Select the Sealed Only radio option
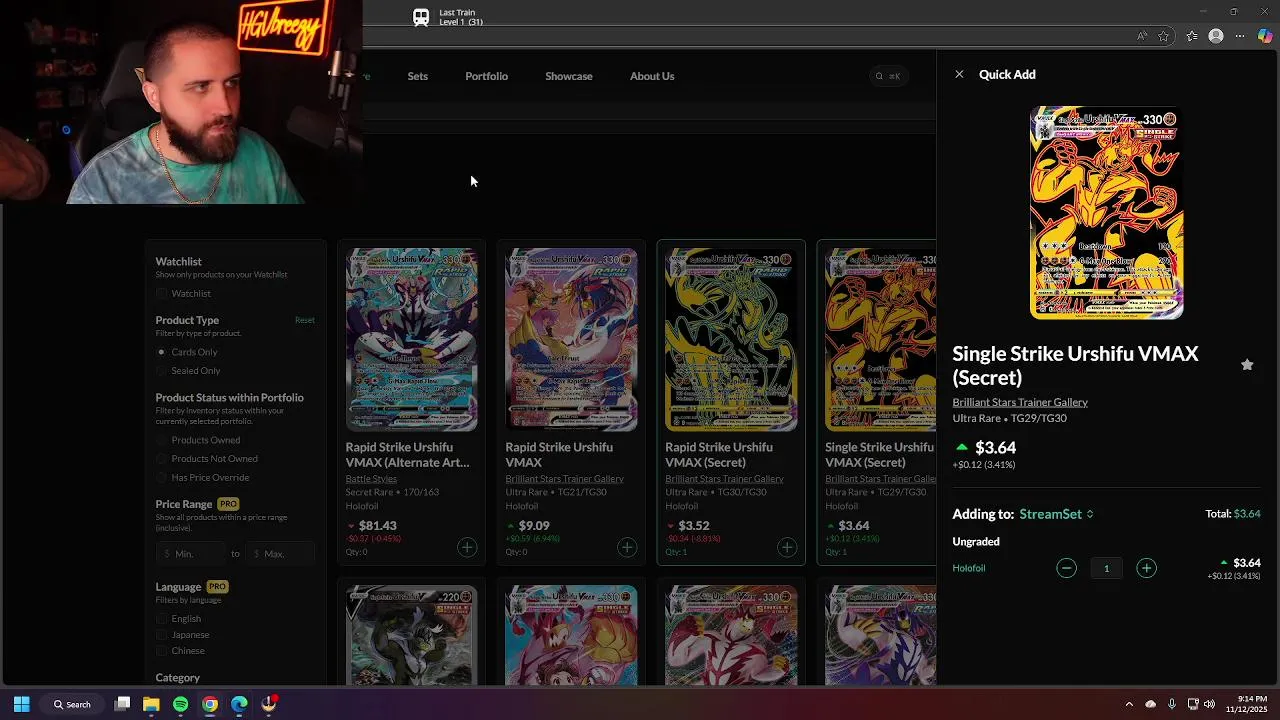Viewport: 1280px width, 720px height. pyautogui.click(x=161, y=371)
